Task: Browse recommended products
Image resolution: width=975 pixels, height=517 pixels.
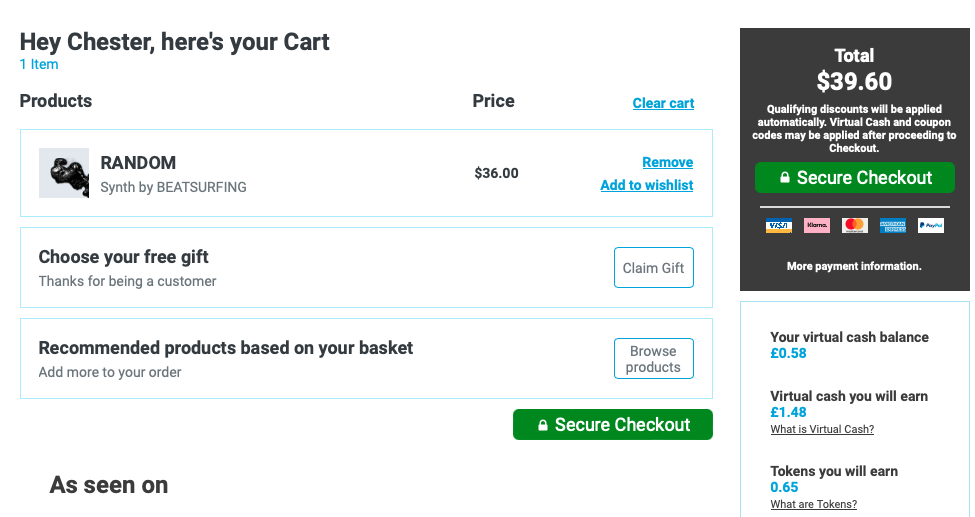Action: (x=654, y=358)
